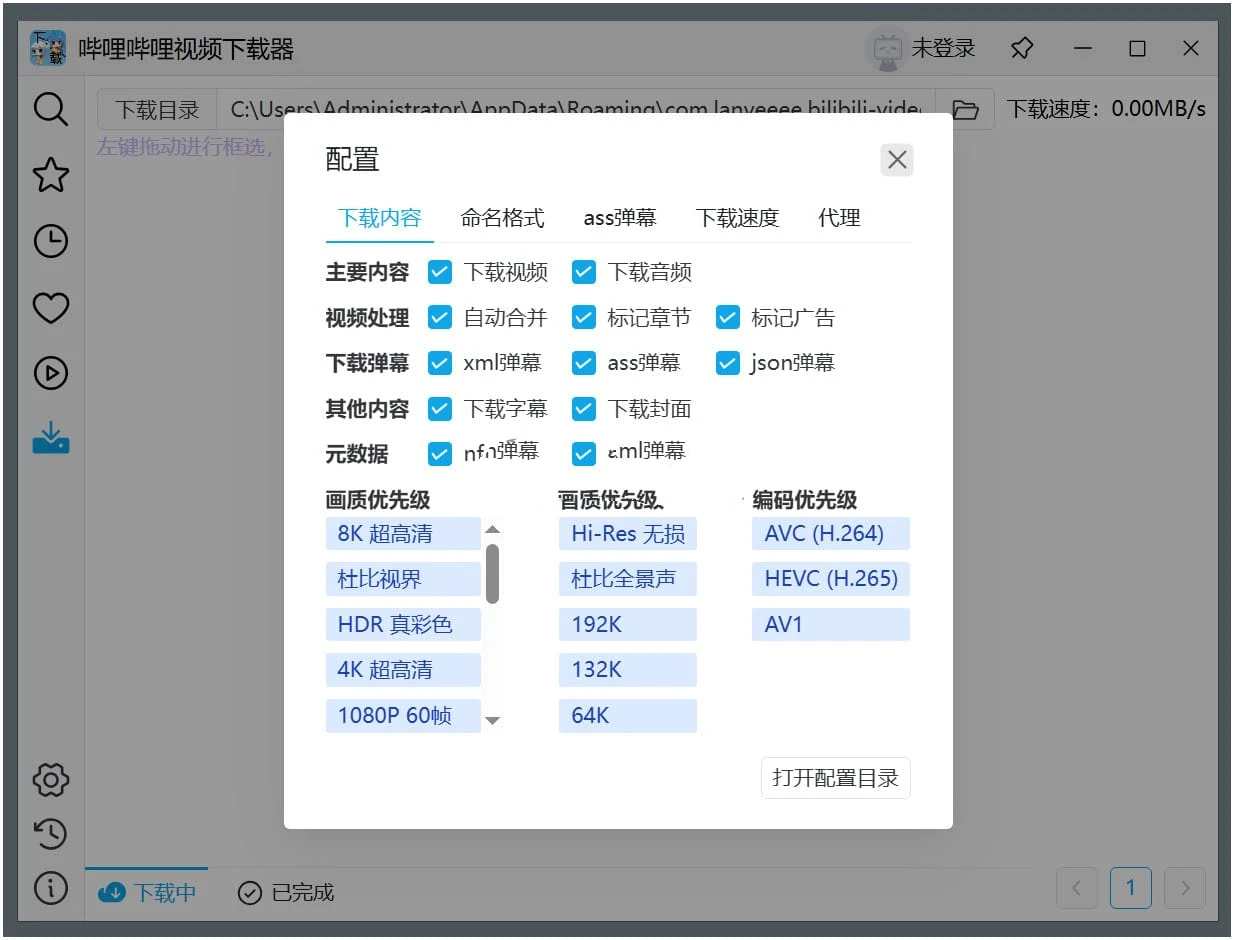Select the heart icon in the sidebar

click(x=50, y=308)
